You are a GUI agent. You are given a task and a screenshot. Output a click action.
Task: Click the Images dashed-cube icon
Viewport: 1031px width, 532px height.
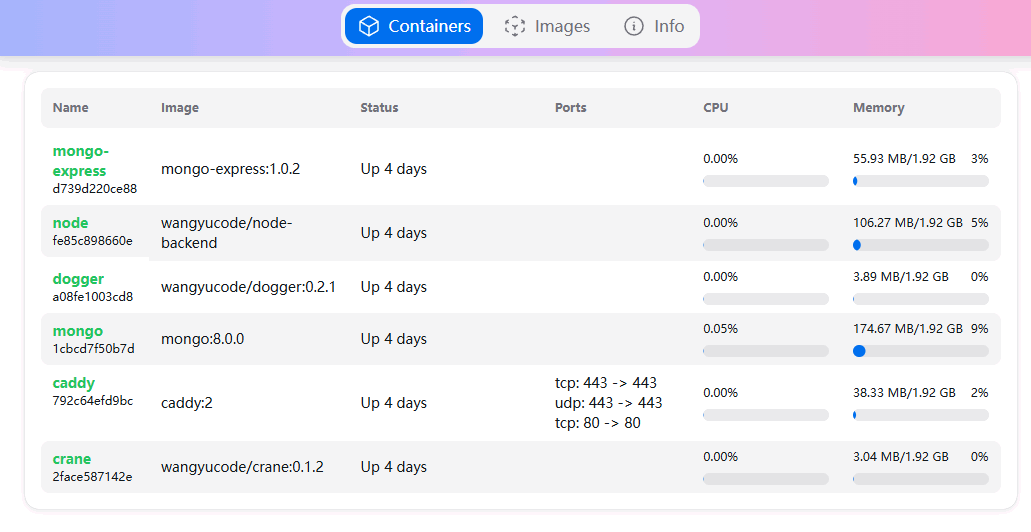point(515,26)
